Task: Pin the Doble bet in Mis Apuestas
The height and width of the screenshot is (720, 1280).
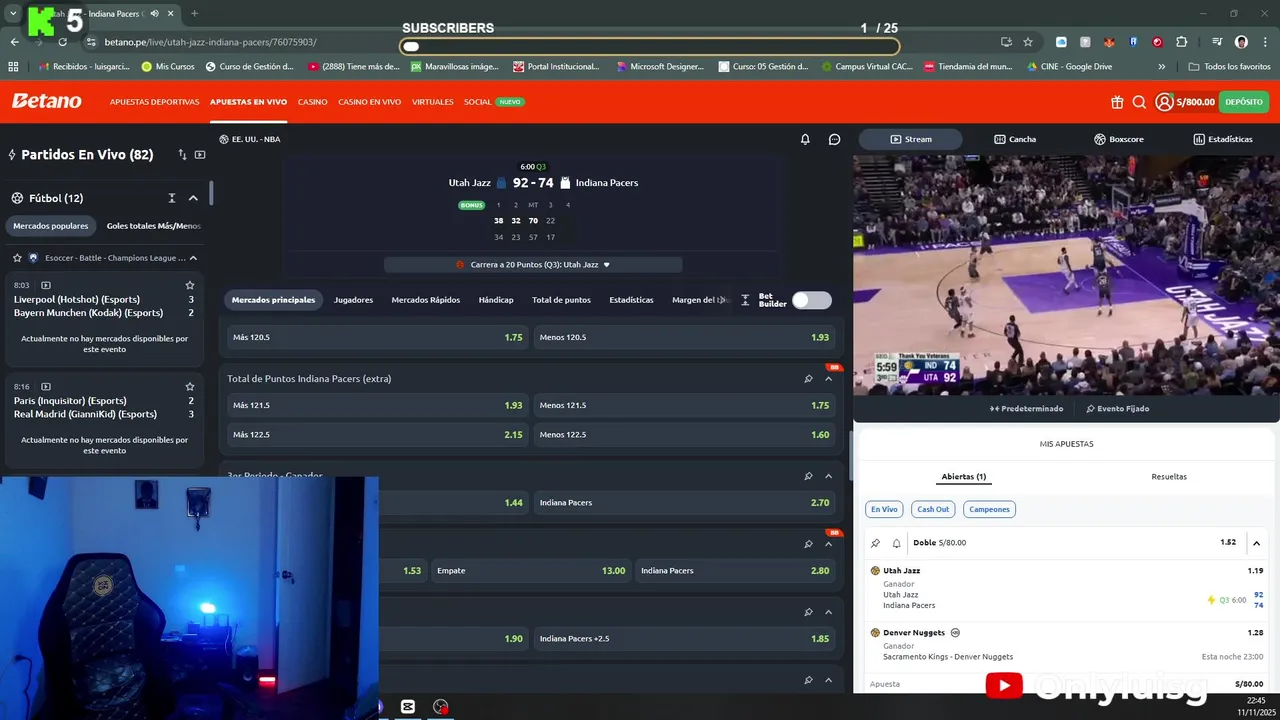Action: [875, 543]
